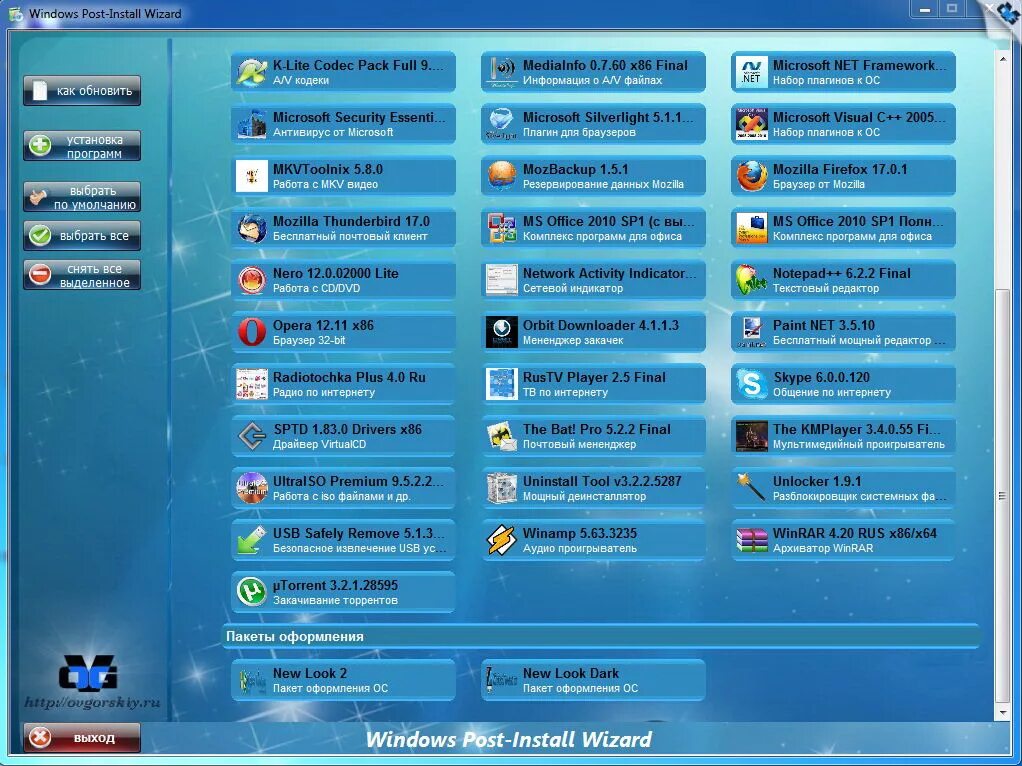
Task: Click 'Мощный деинсталлятор' description text
Action: point(584,496)
